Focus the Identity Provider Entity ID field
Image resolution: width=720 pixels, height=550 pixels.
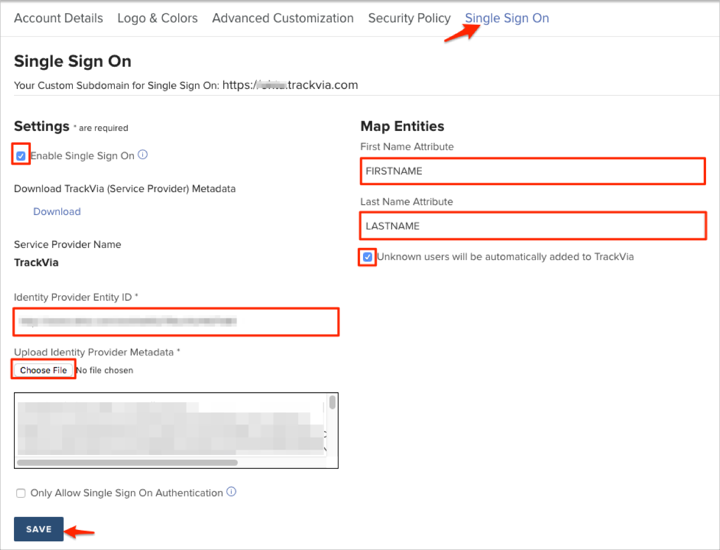tap(176, 322)
